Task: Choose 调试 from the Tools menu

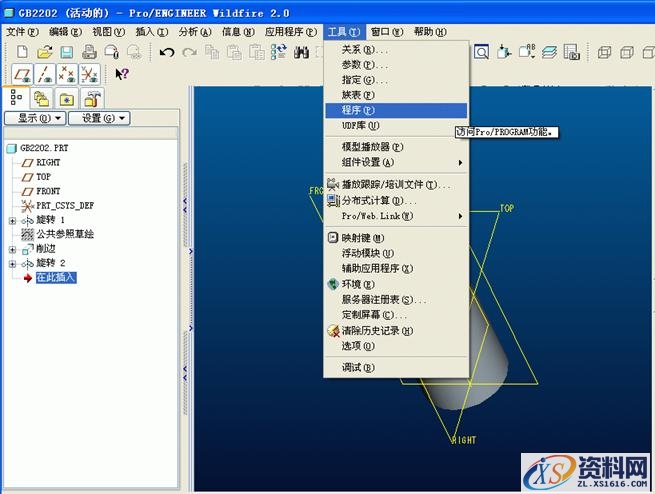Action: pos(396,368)
